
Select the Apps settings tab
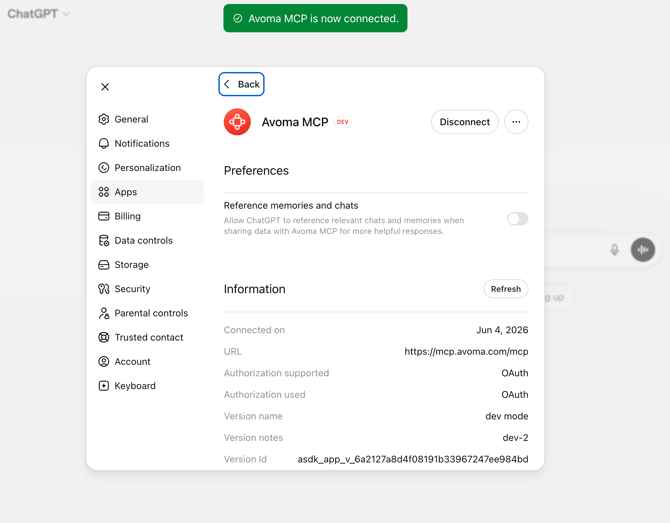coord(147,192)
